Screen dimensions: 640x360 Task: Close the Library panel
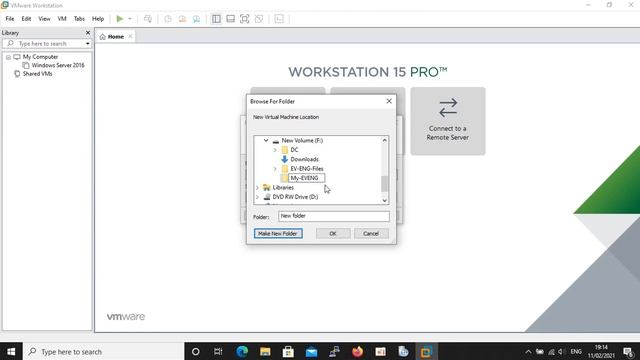point(88,33)
